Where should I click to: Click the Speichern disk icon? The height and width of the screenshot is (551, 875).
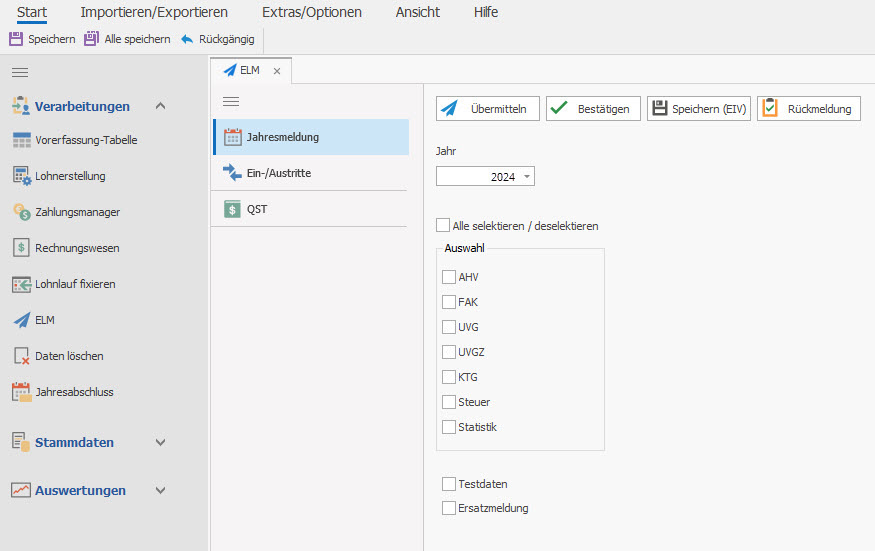pyautogui.click(x=16, y=39)
